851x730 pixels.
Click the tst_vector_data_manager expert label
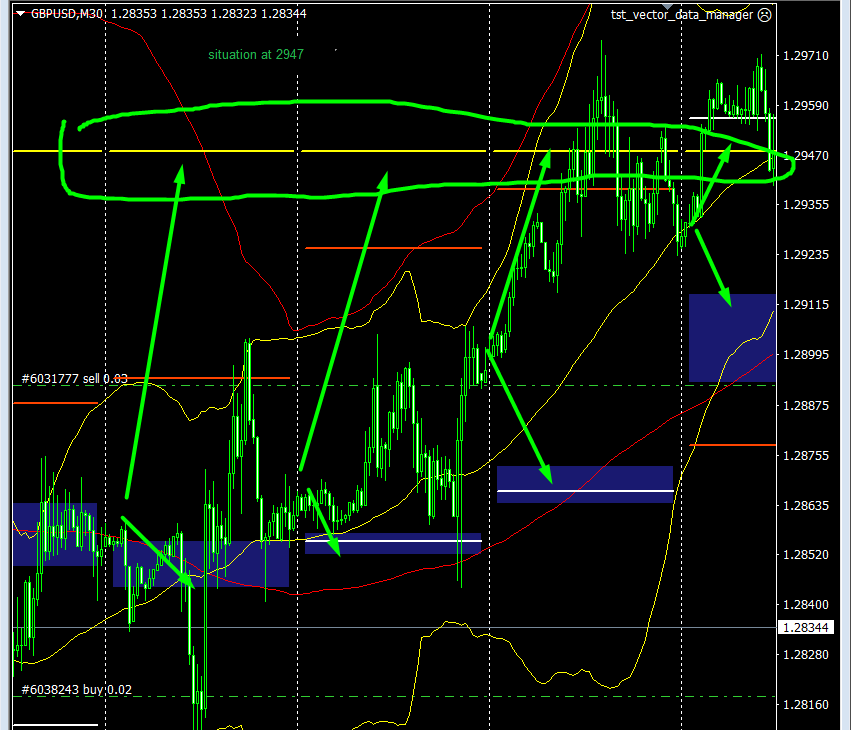(x=682, y=15)
